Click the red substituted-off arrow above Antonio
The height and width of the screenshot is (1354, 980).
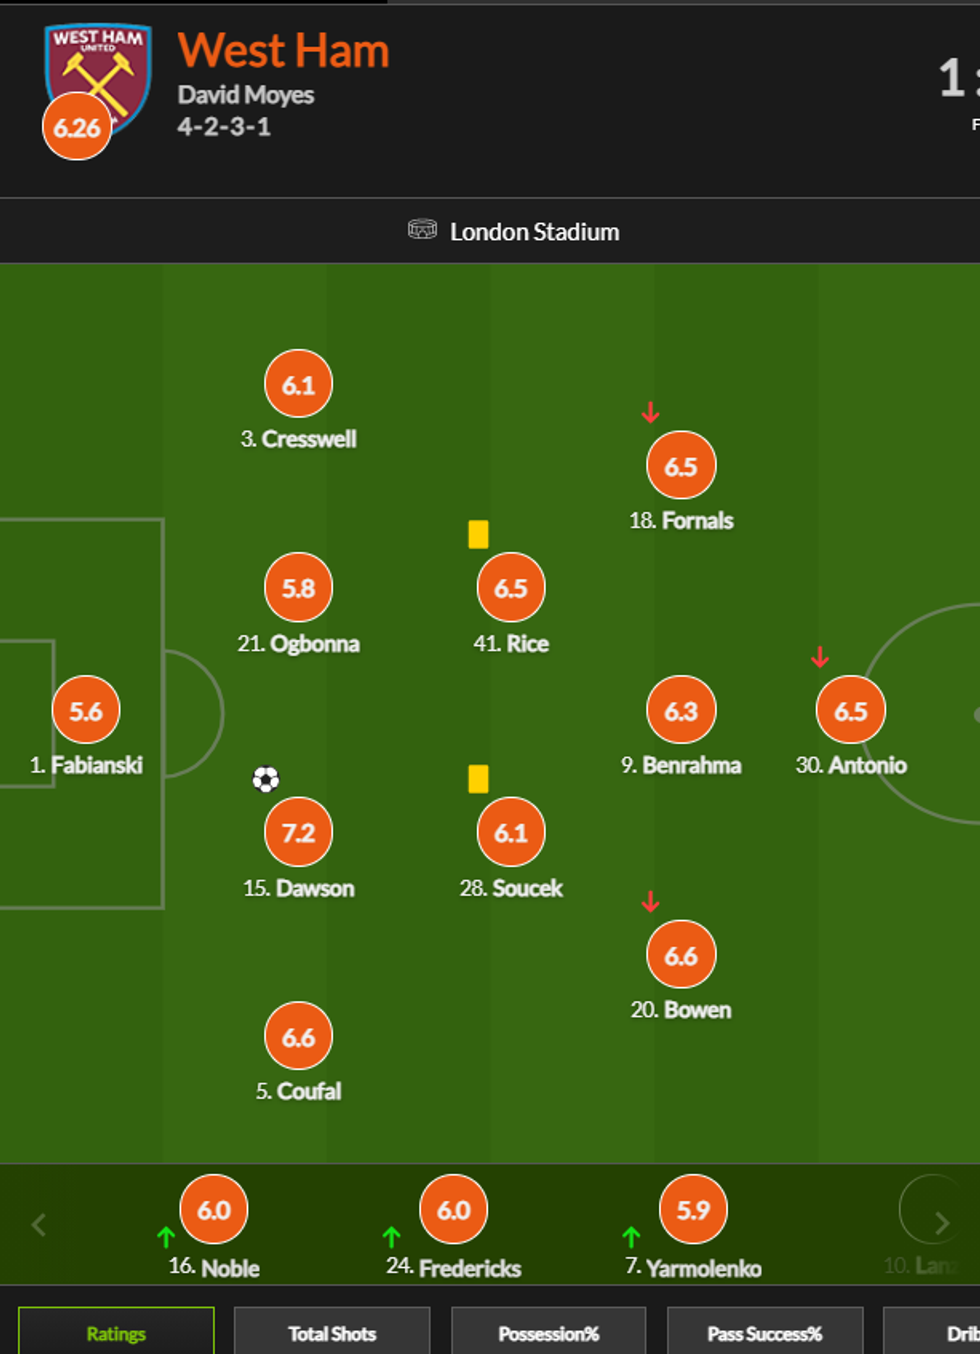click(820, 657)
